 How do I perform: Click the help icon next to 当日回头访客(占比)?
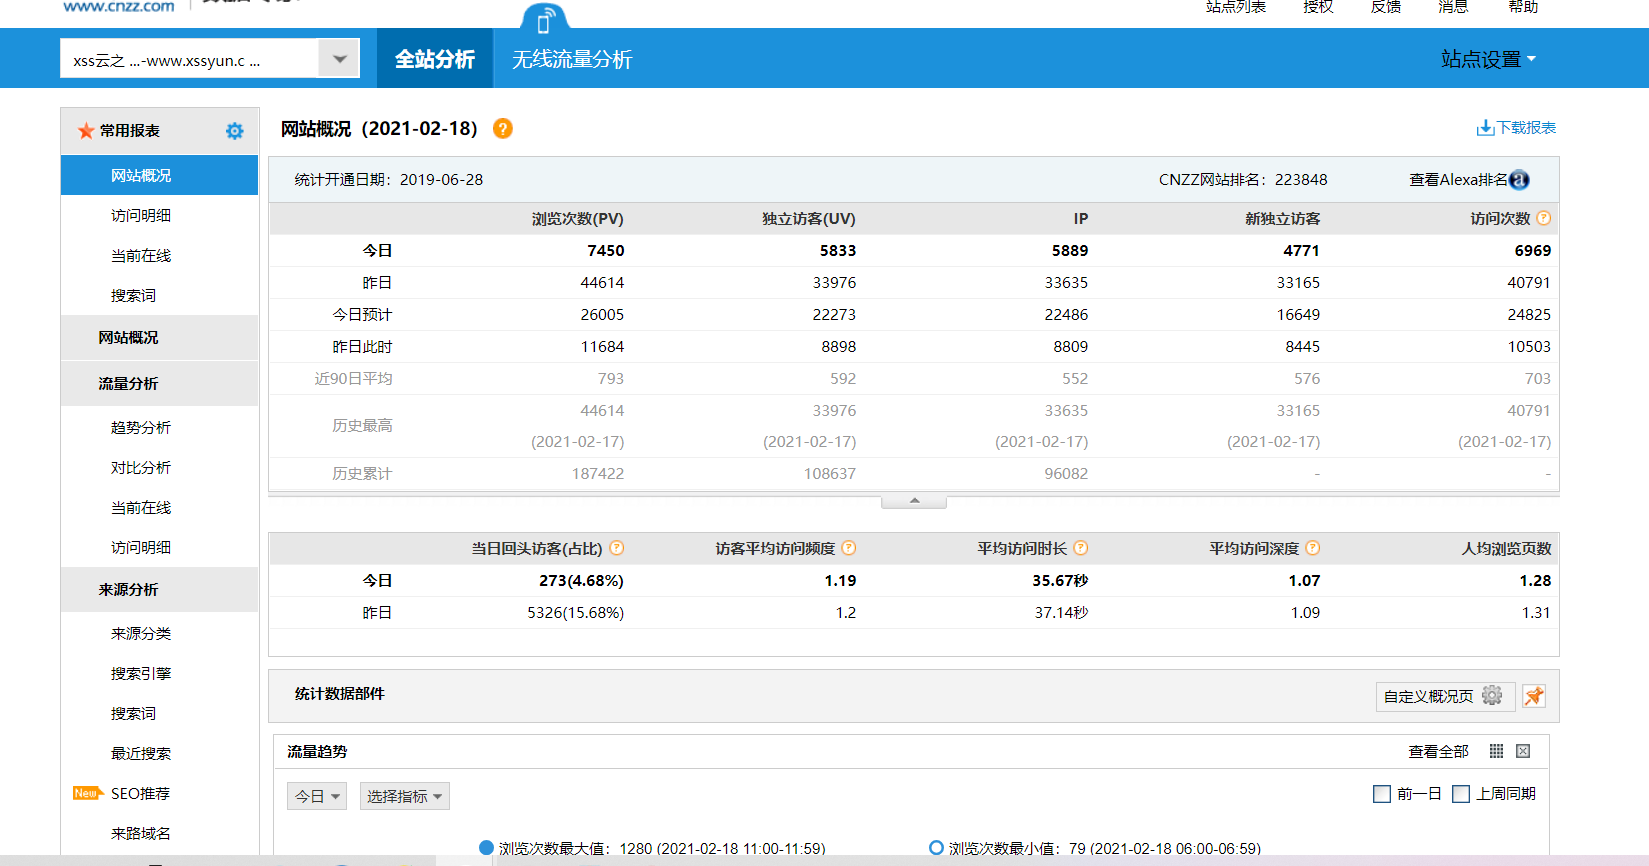click(x=617, y=548)
